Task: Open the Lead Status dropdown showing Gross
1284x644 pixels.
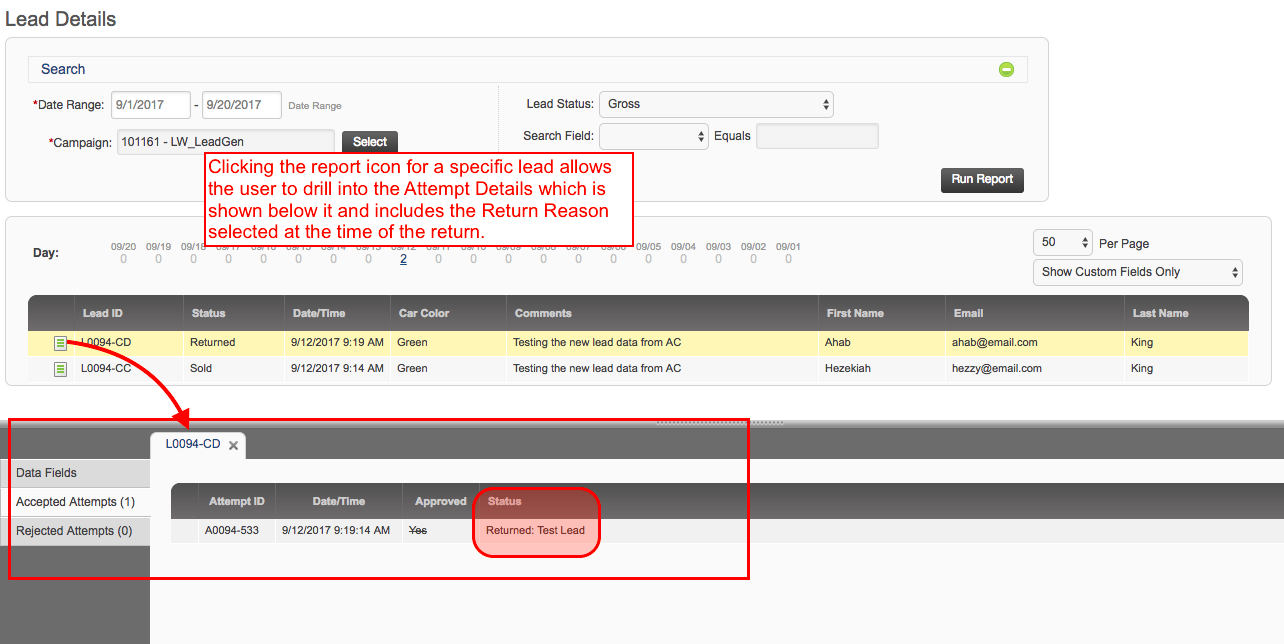Action: click(x=716, y=104)
